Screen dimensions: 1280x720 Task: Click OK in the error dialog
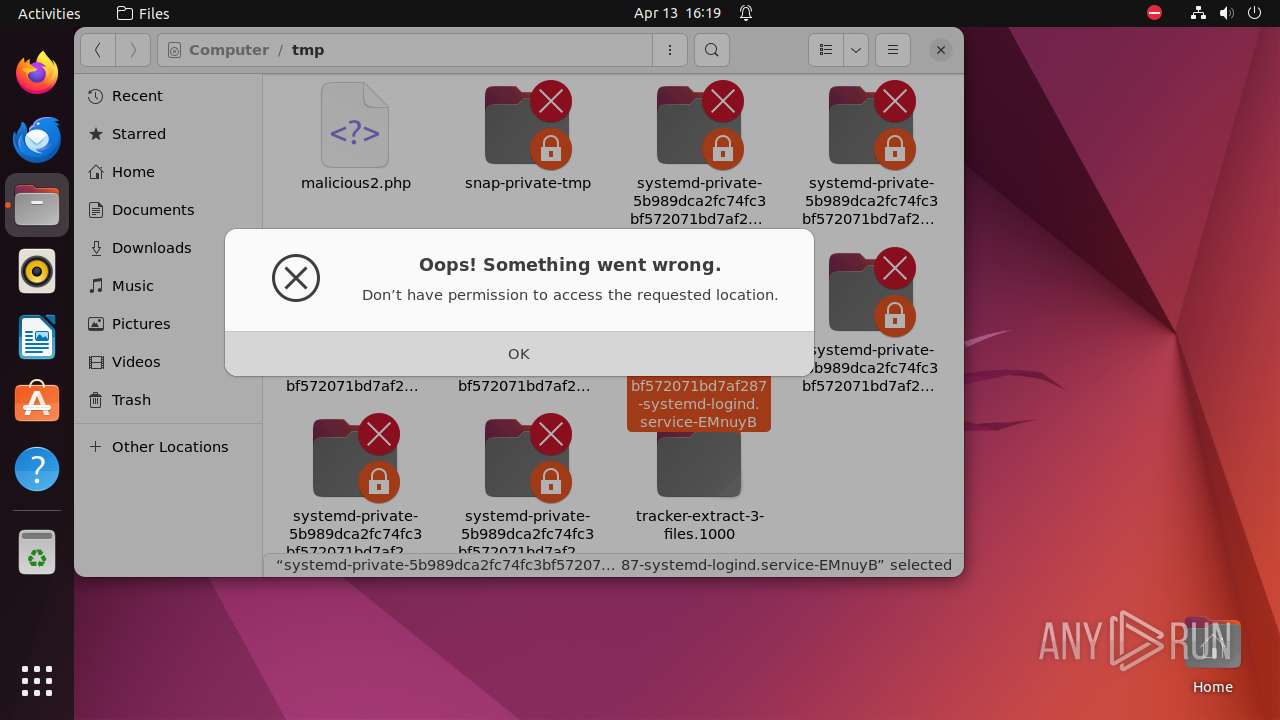click(x=519, y=354)
